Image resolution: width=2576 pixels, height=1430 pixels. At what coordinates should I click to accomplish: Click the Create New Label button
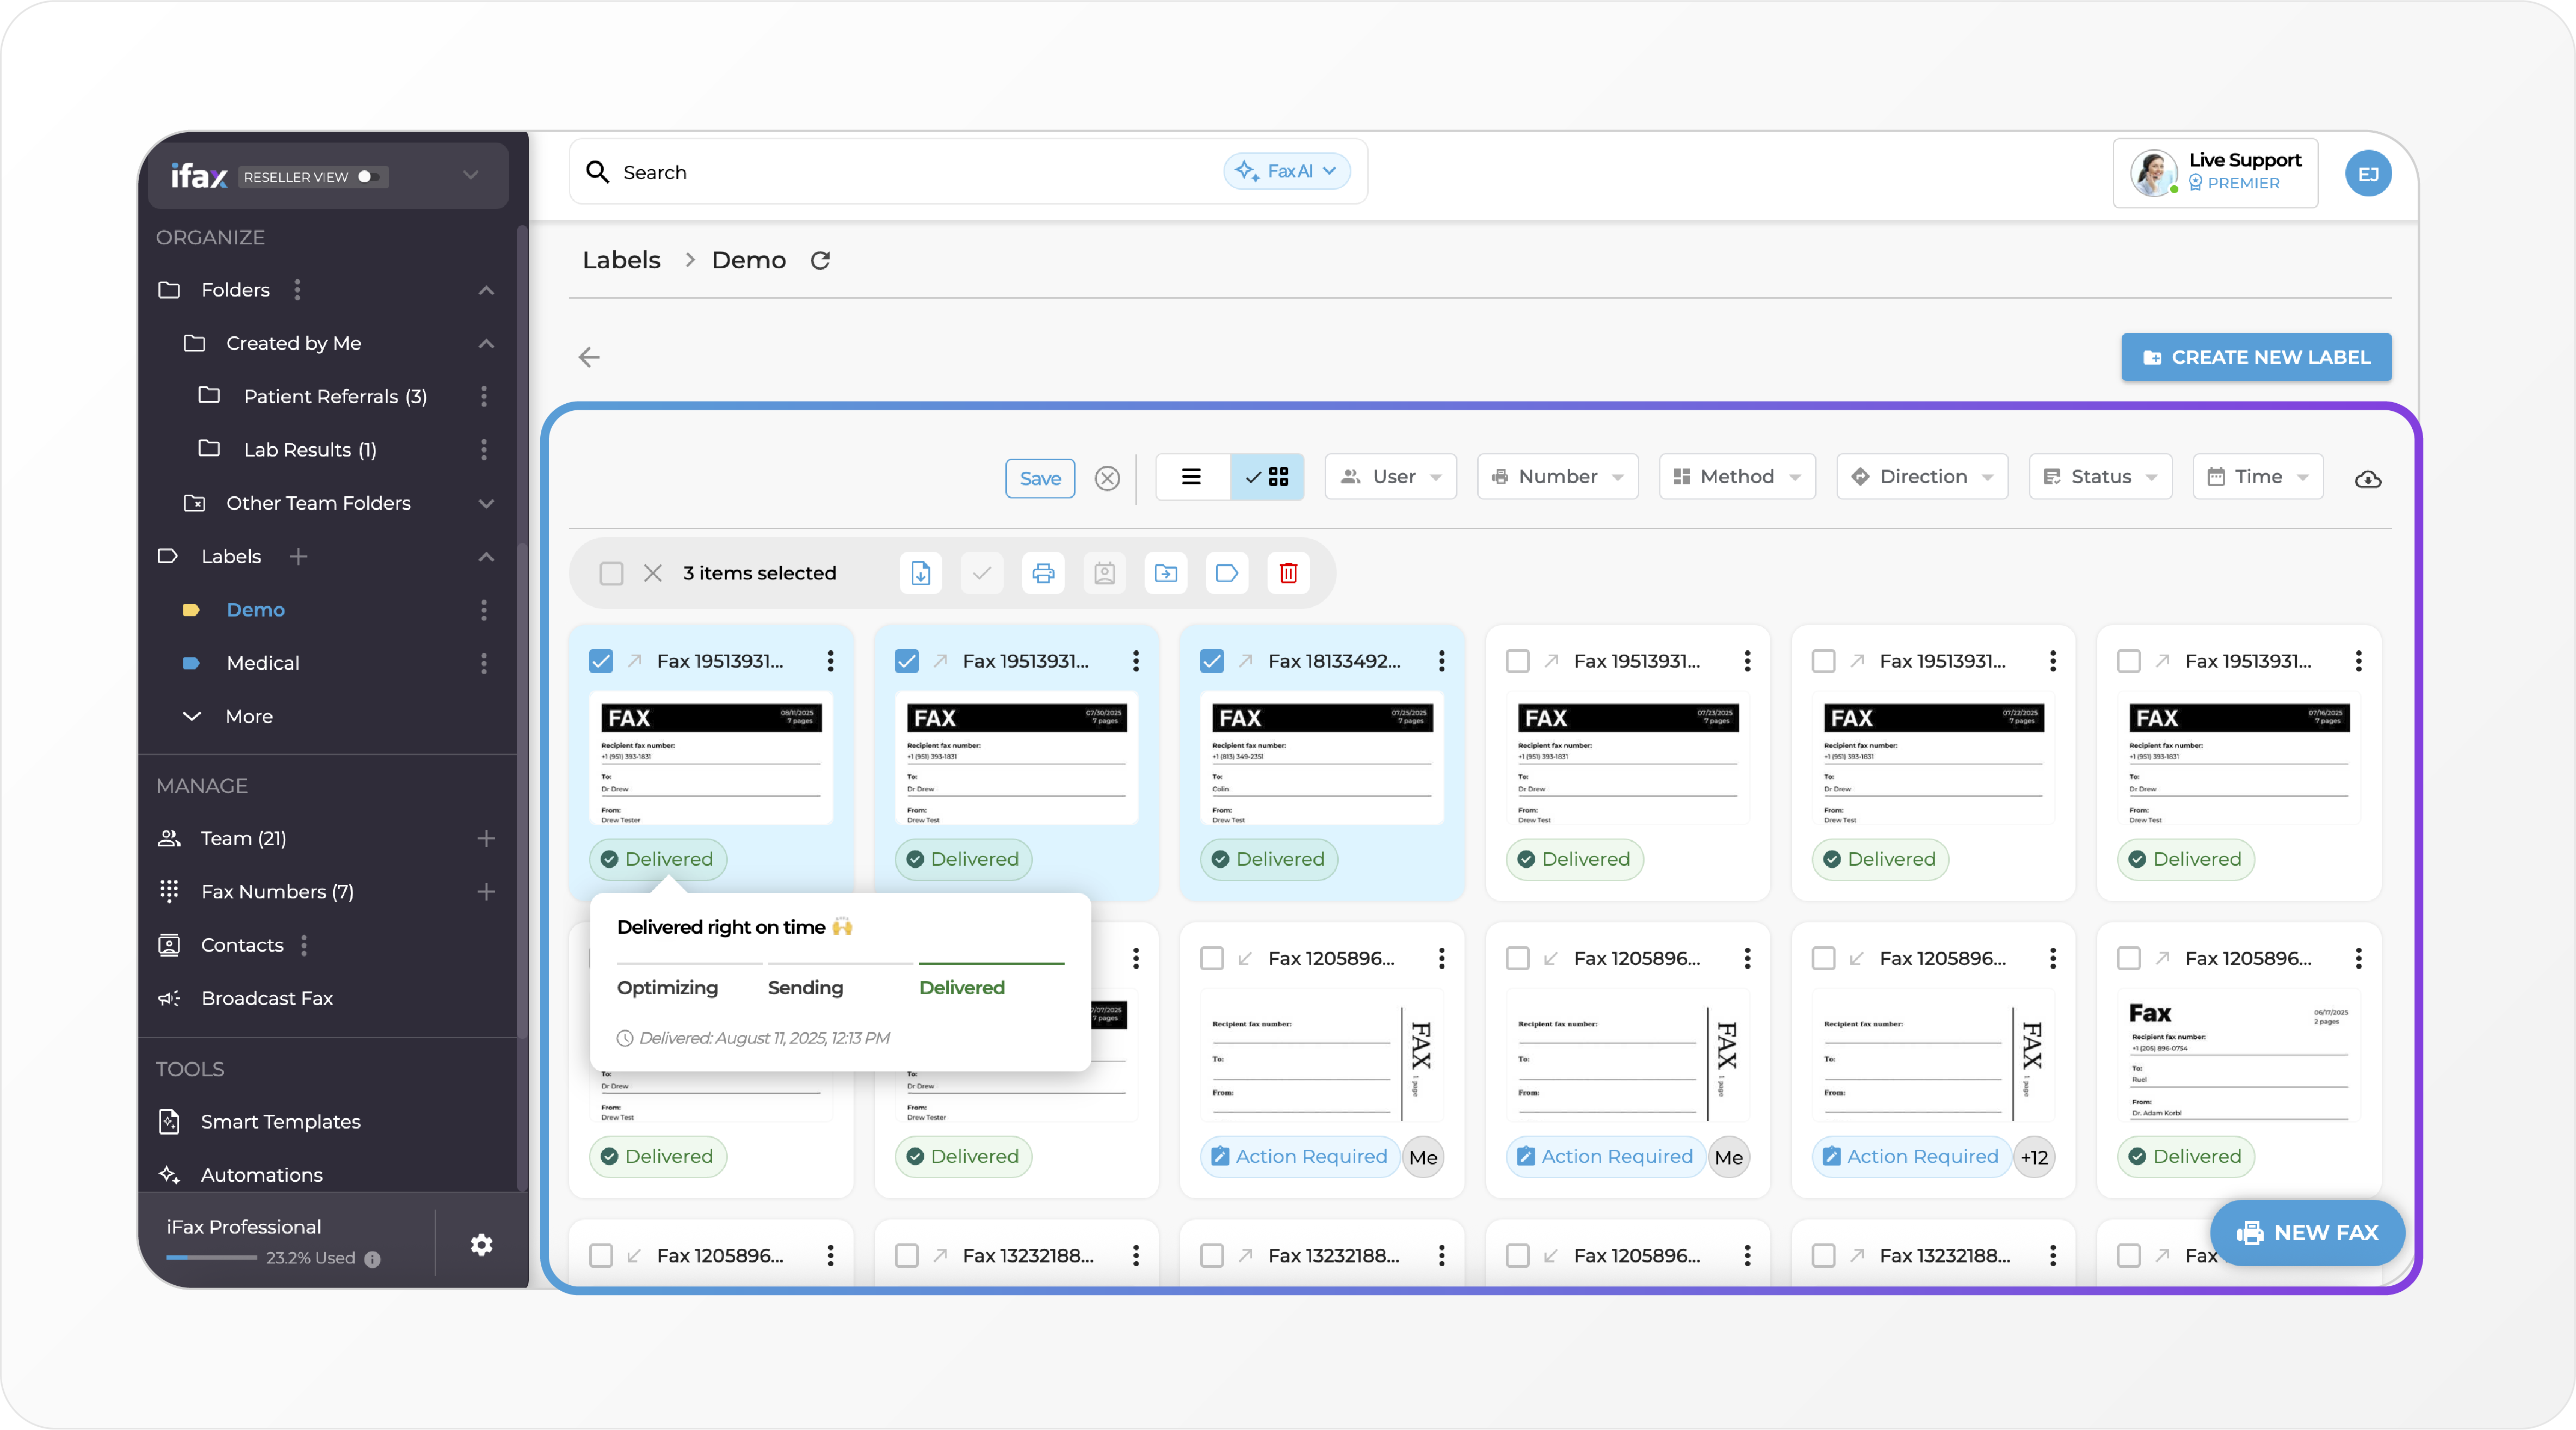pos(2255,357)
